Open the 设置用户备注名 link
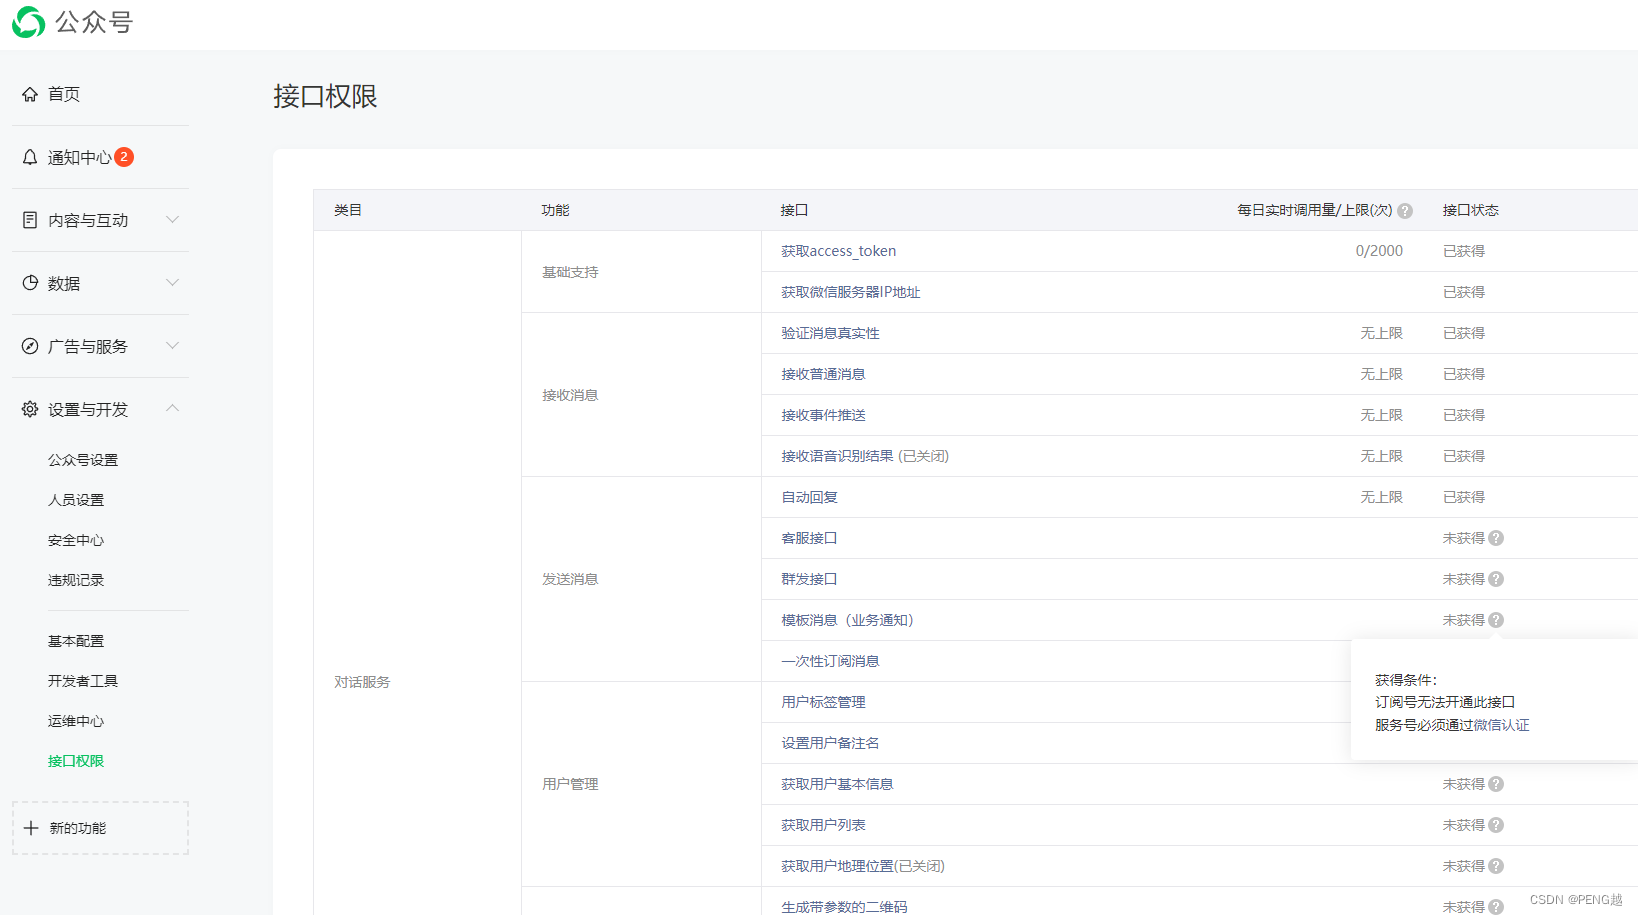The height and width of the screenshot is (915, 1638). pos(830,743)
